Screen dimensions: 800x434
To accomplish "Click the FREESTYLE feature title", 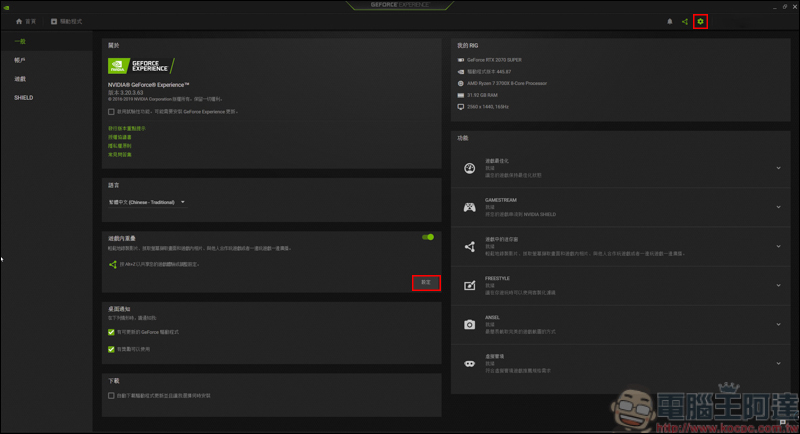I will (497, 278).
